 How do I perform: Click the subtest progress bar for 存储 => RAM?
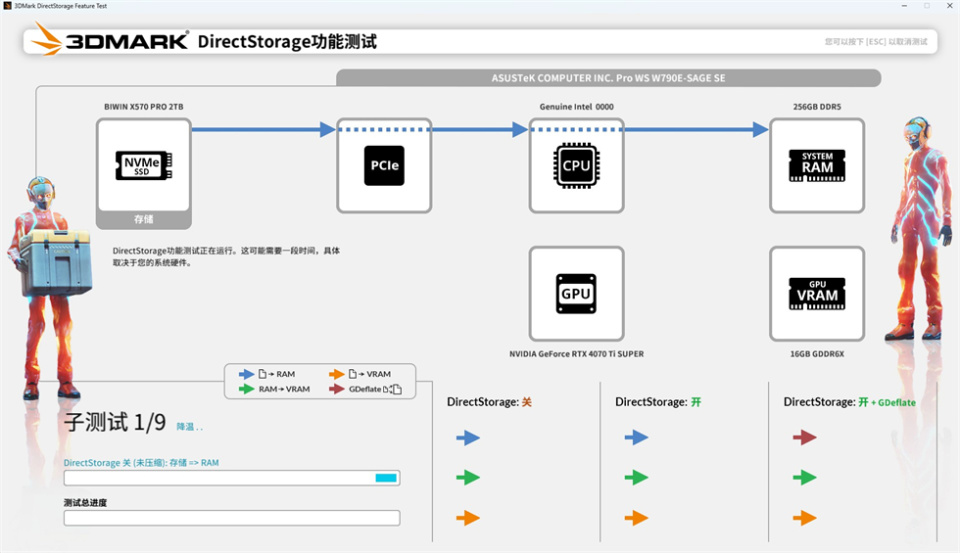click(x=232, y=478)
